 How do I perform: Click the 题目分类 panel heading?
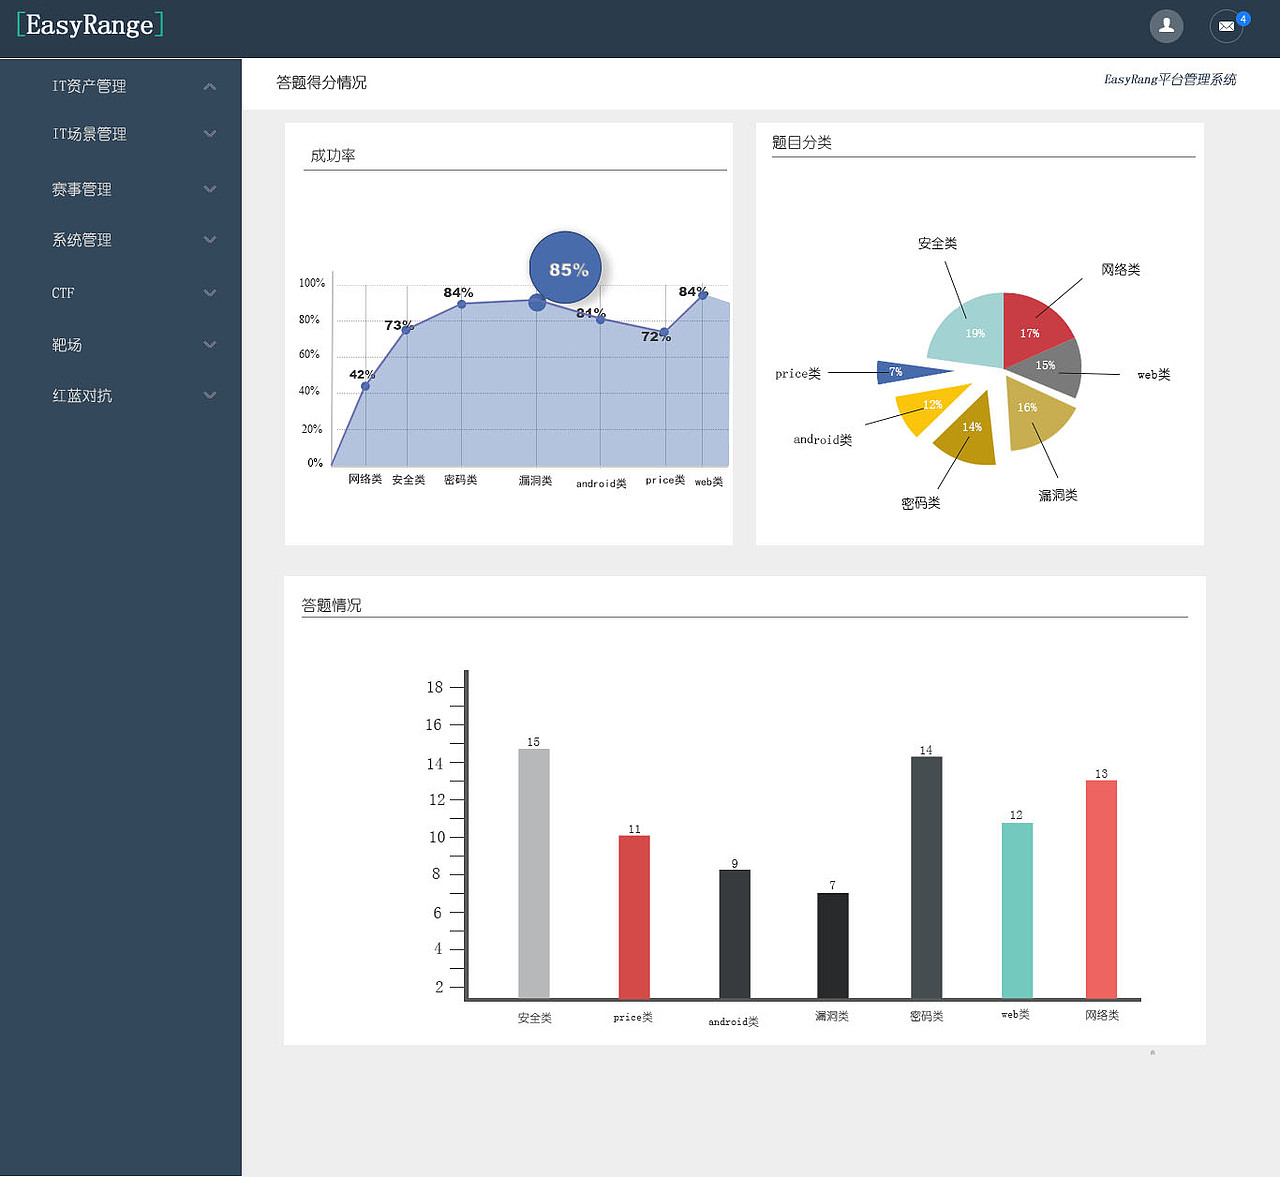coord(802,142)
